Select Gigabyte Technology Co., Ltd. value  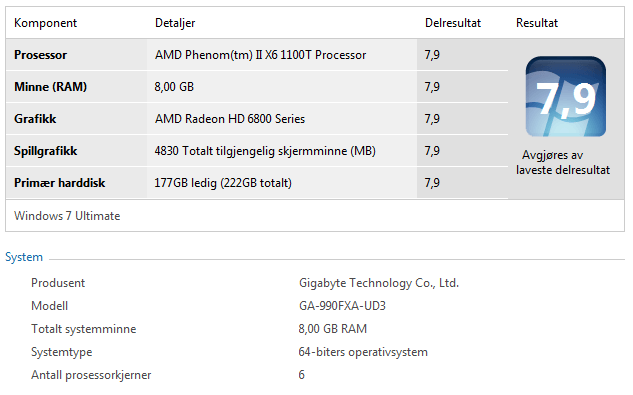379,283
